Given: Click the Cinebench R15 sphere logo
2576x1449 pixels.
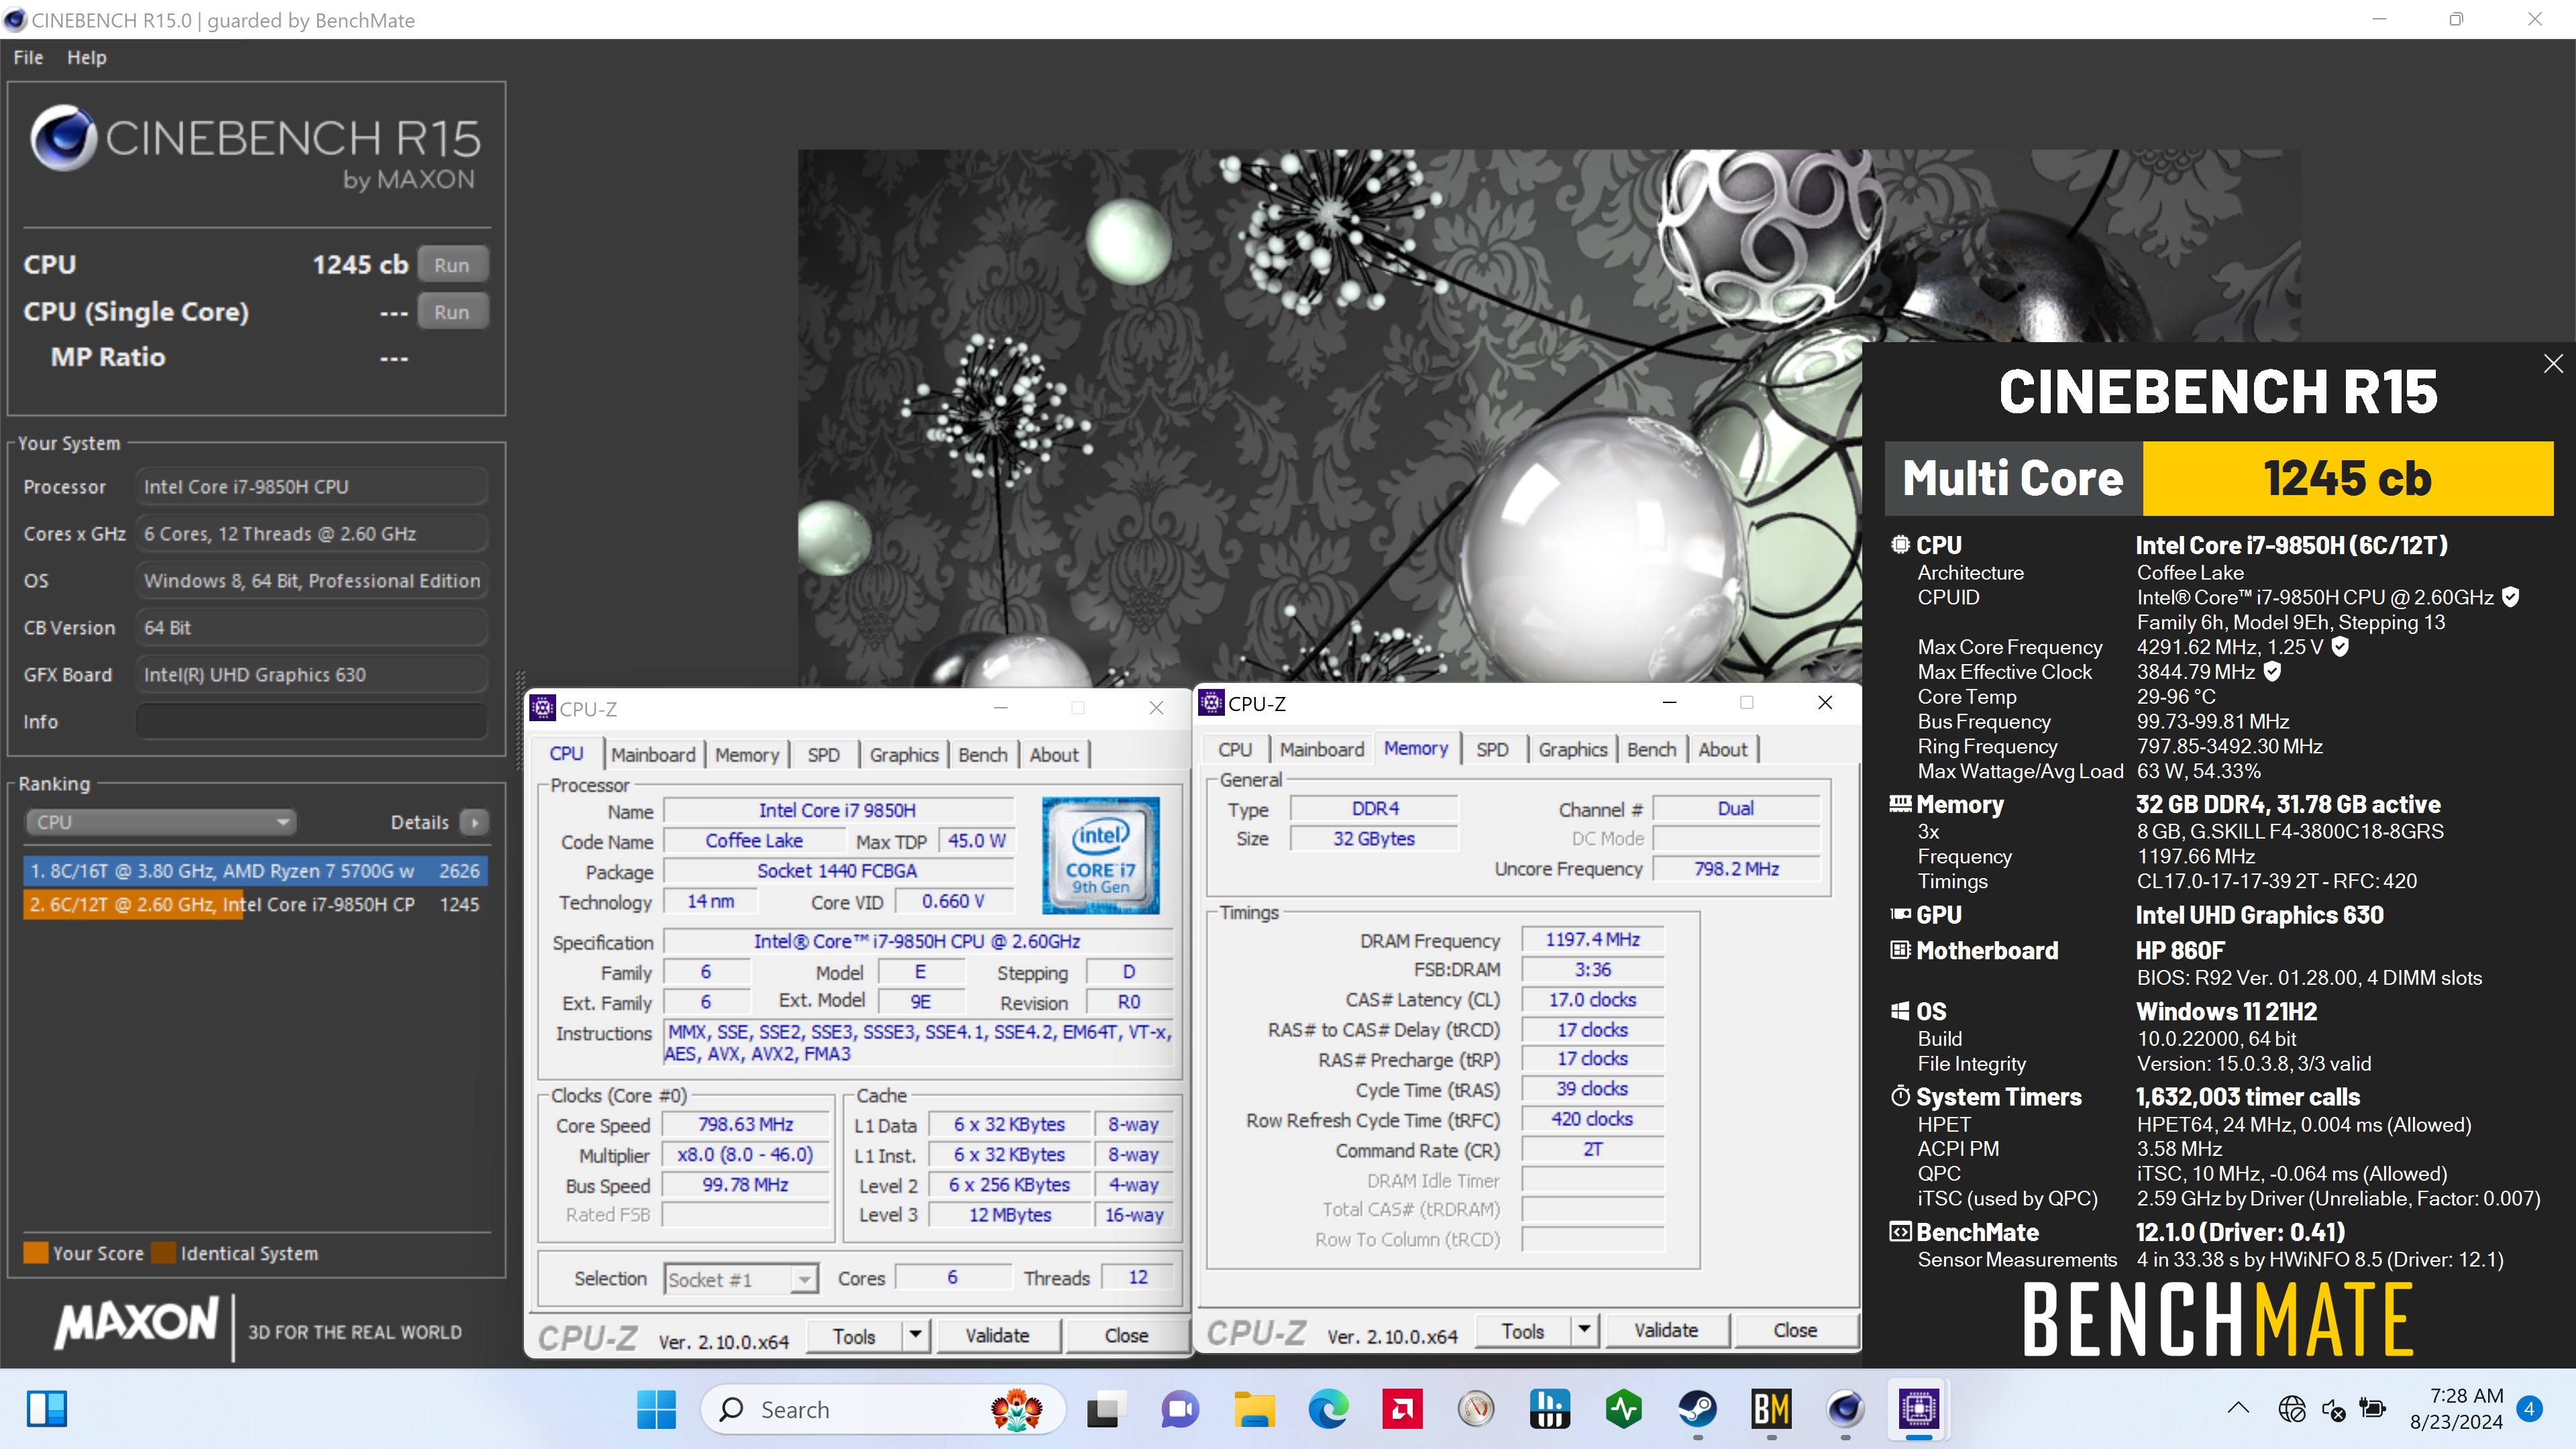Looking at the screenshot, I should tap(63, 137).
